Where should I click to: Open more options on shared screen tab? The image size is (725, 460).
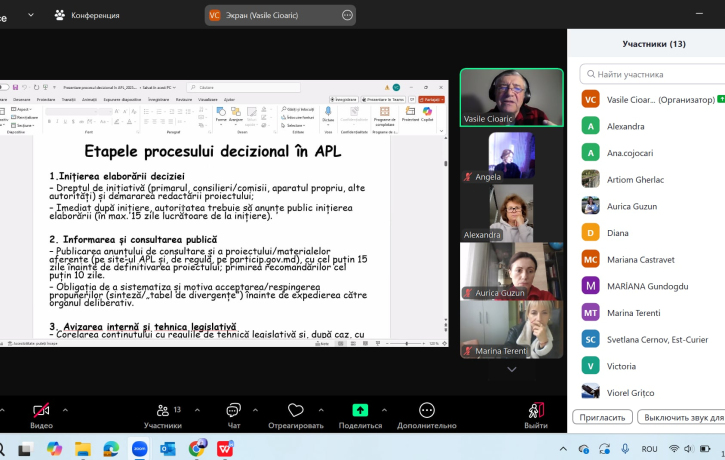click(347, 15)
